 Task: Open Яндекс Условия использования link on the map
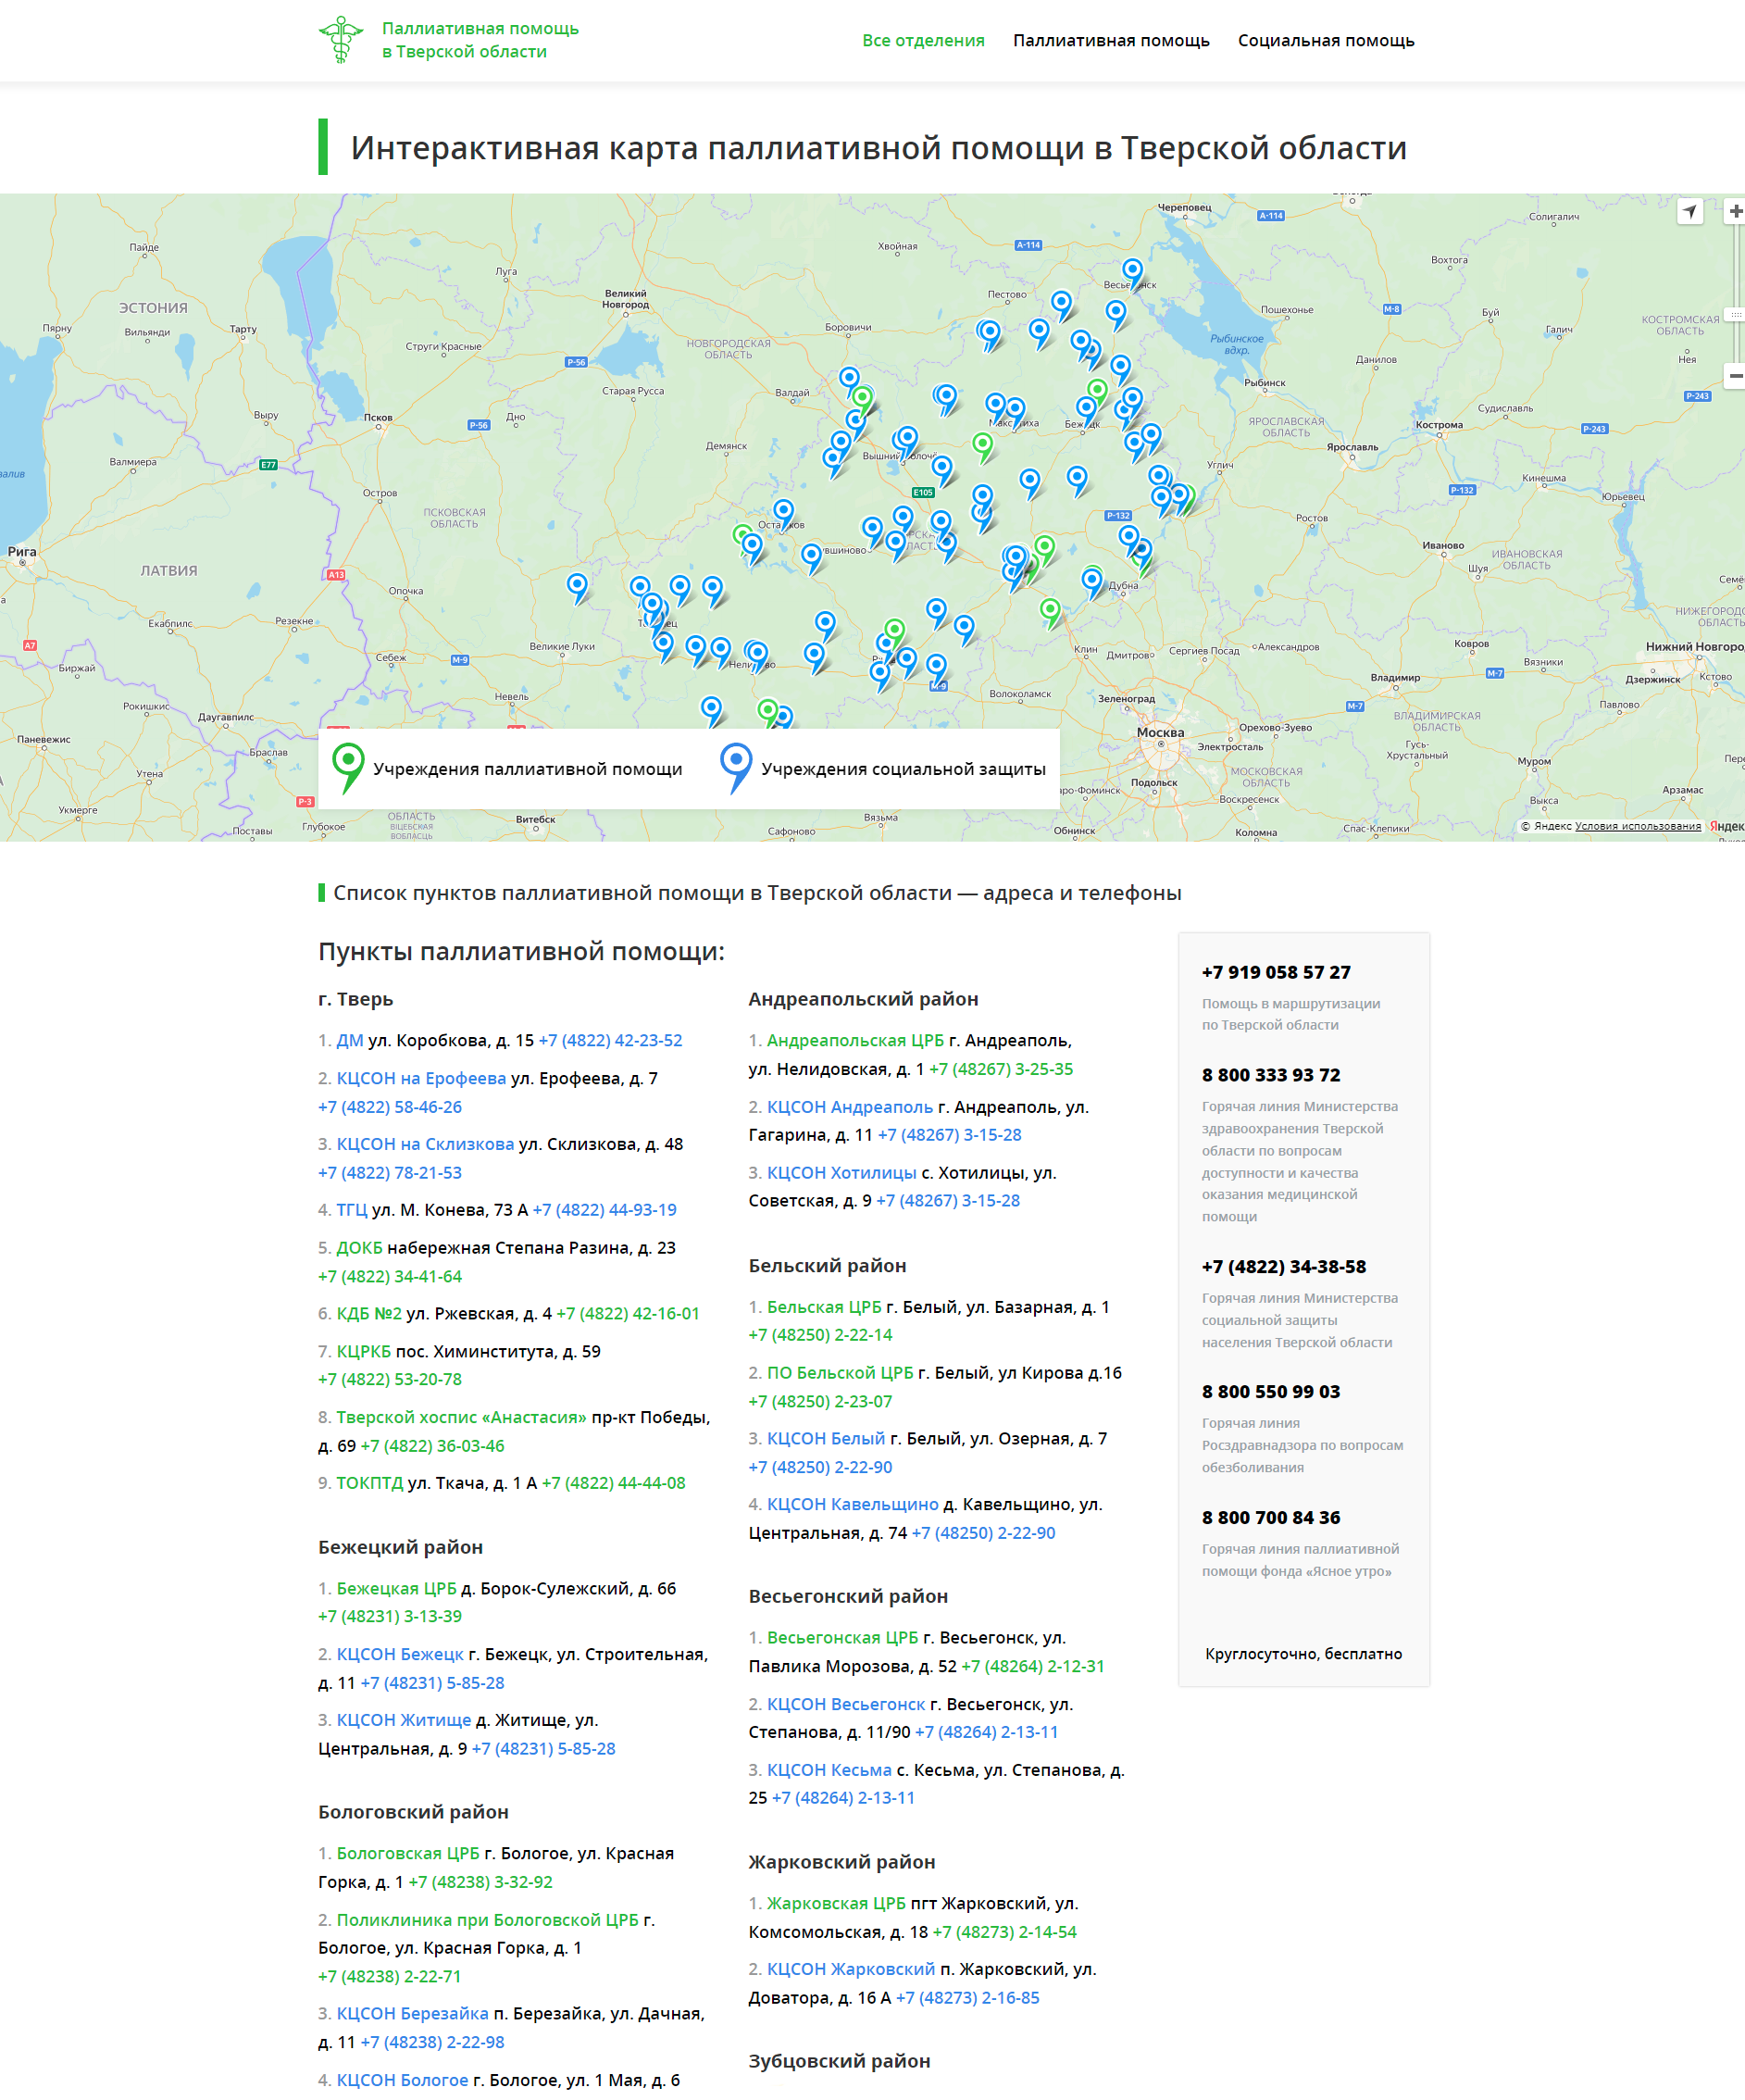(1637, 826)
